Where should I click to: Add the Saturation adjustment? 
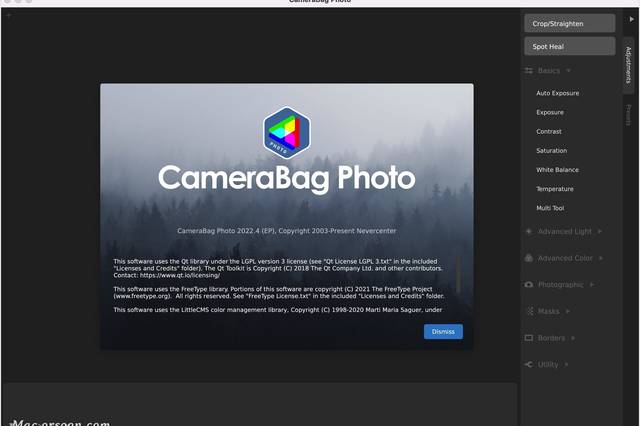551,151
